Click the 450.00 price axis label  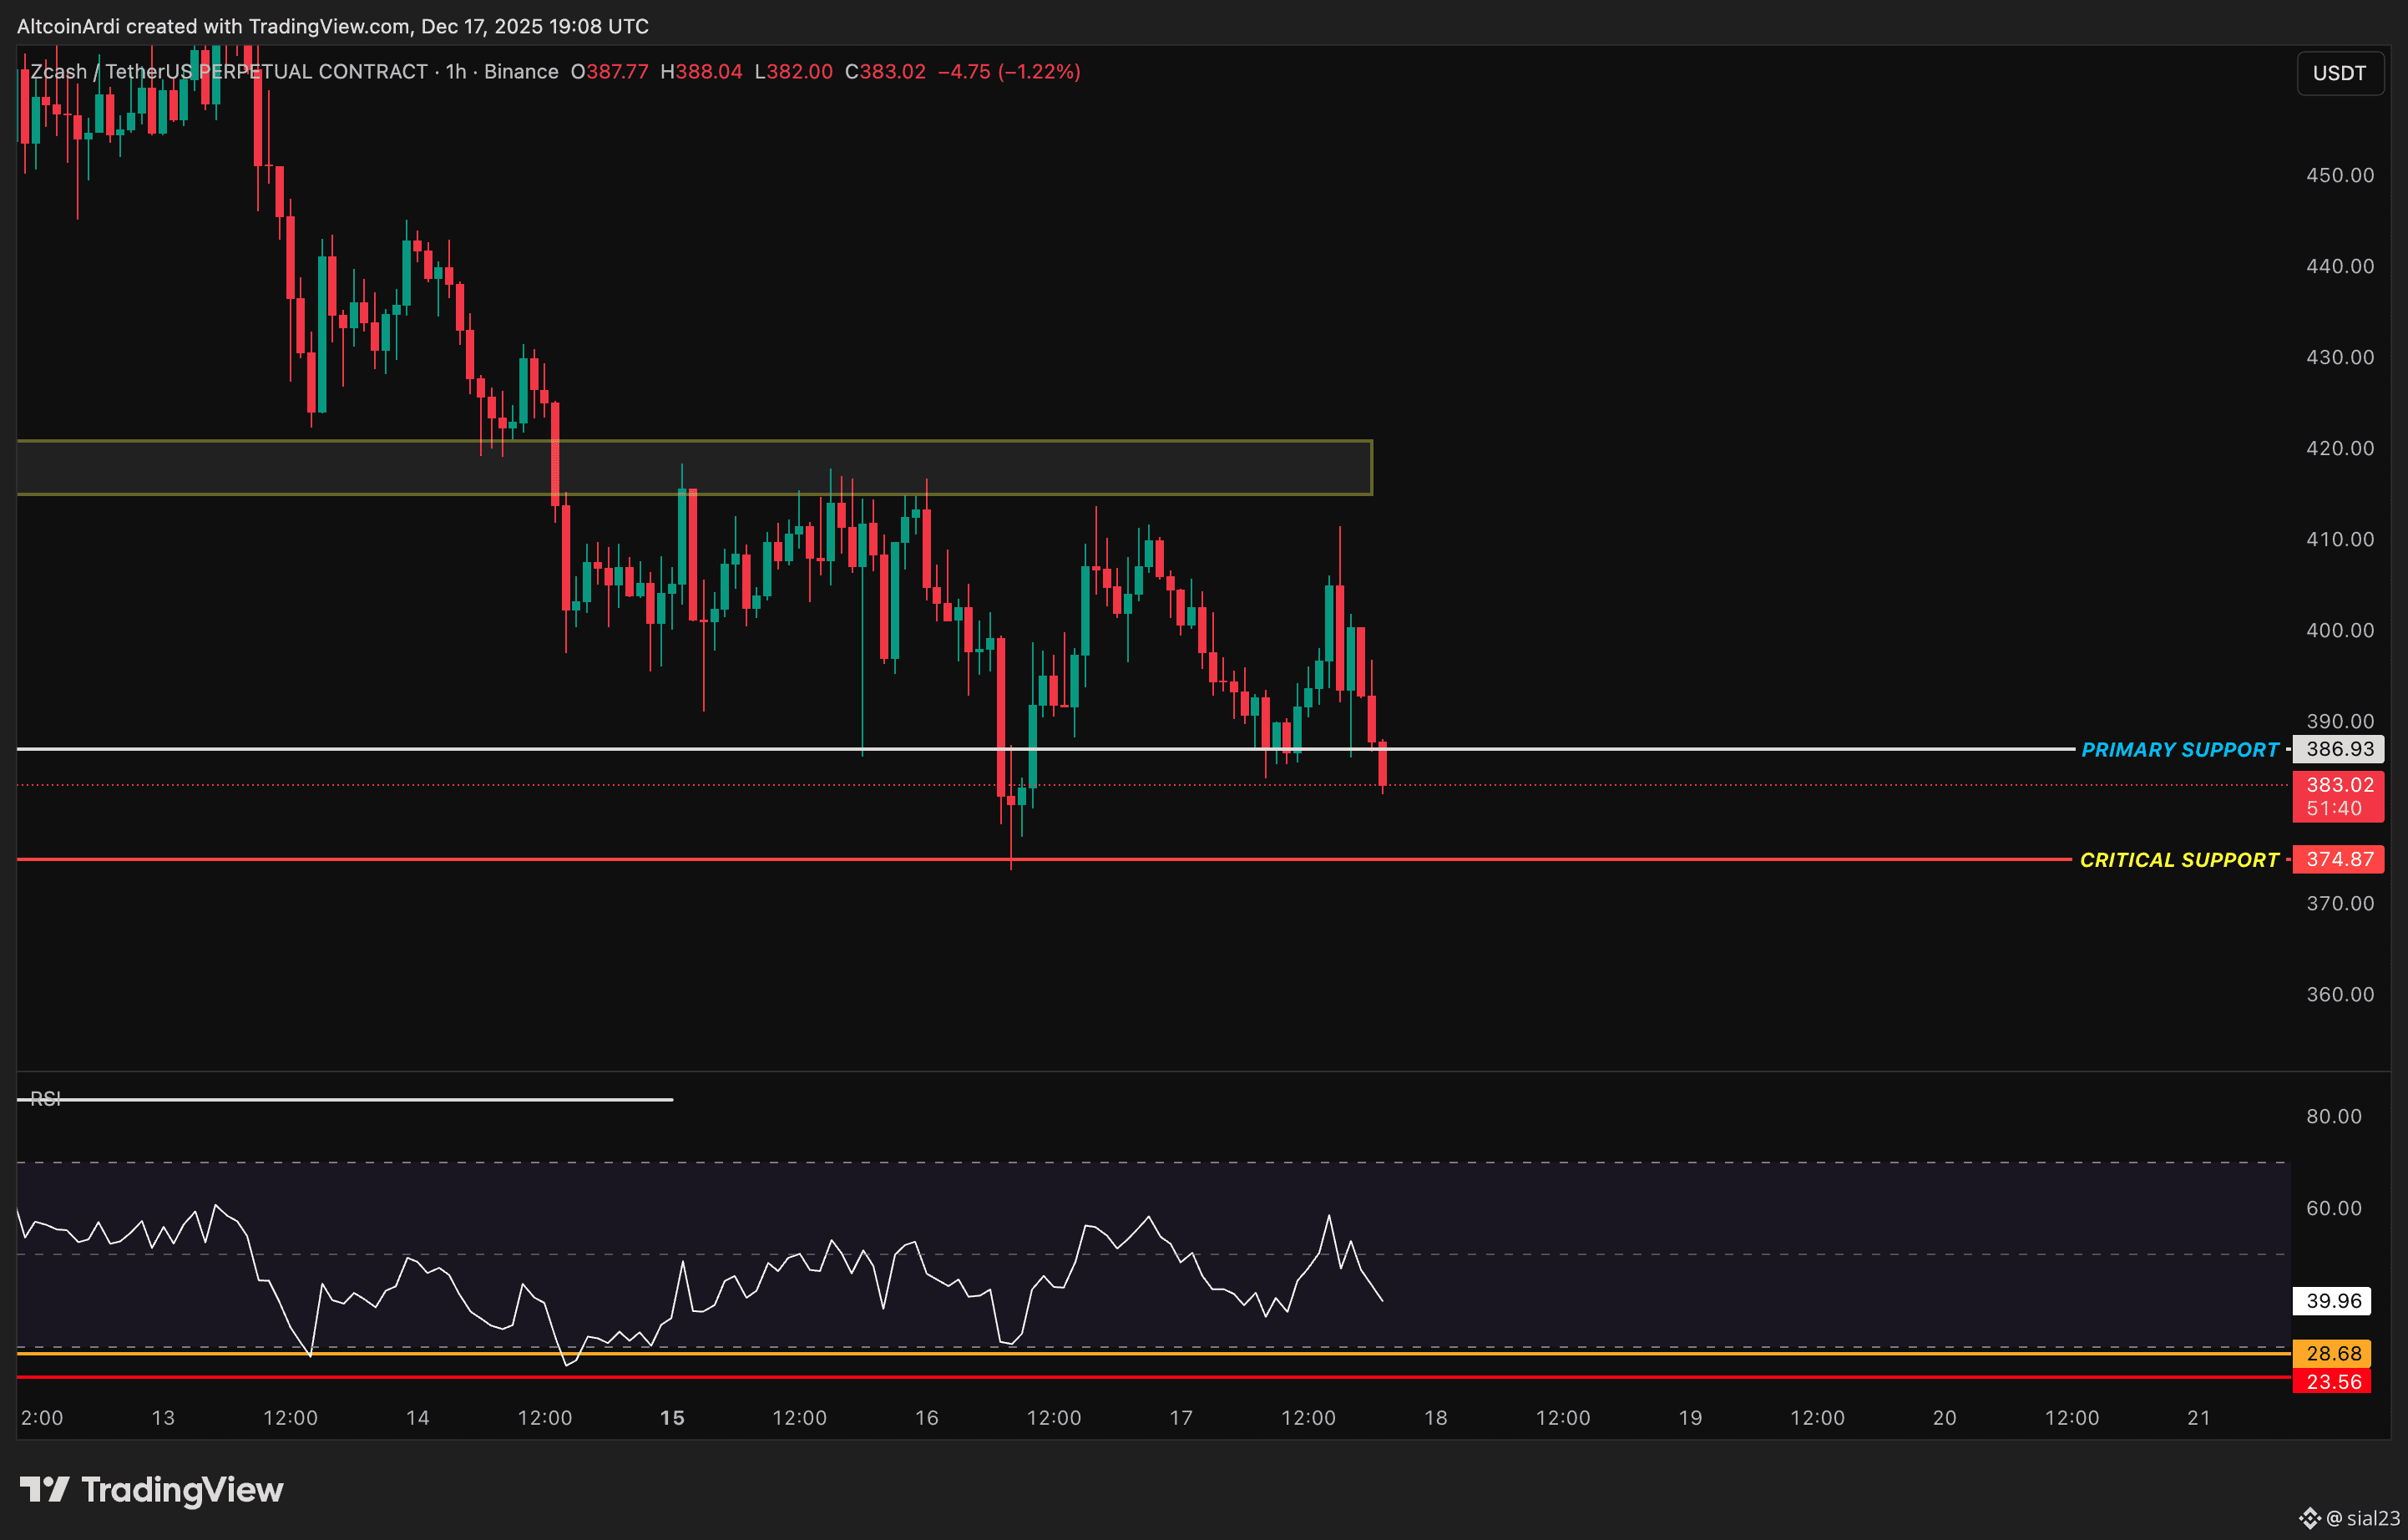(x=2339, y=175)
